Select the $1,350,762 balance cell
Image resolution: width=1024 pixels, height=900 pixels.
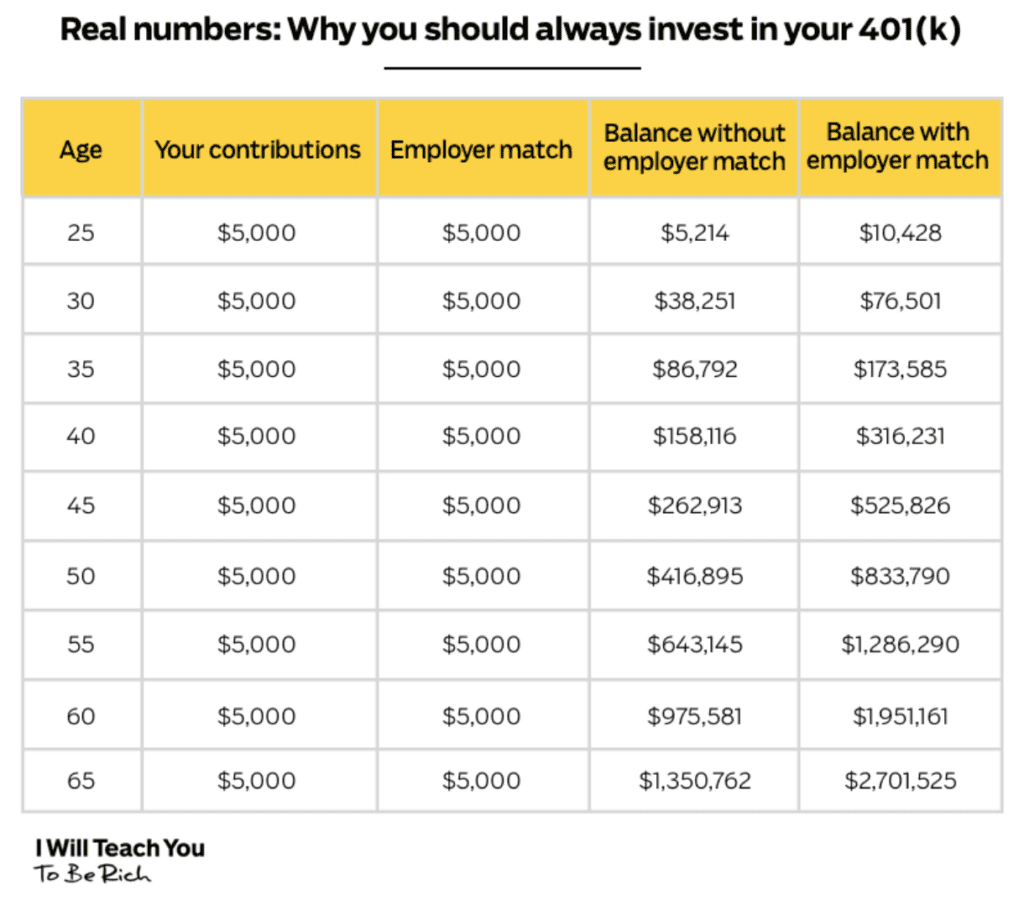point(694,780)
